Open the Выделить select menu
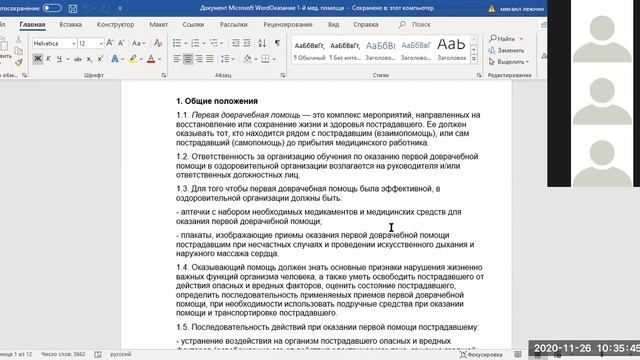The width and height of the screenshot is (640, 360). [509, 62]
